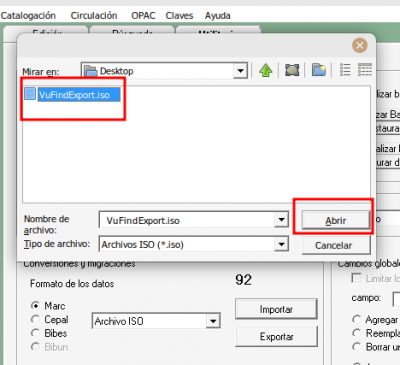The width and height of the screenshot is (400, 365).
Task: Switch to details view icon
Action: [x=365, y=70]
